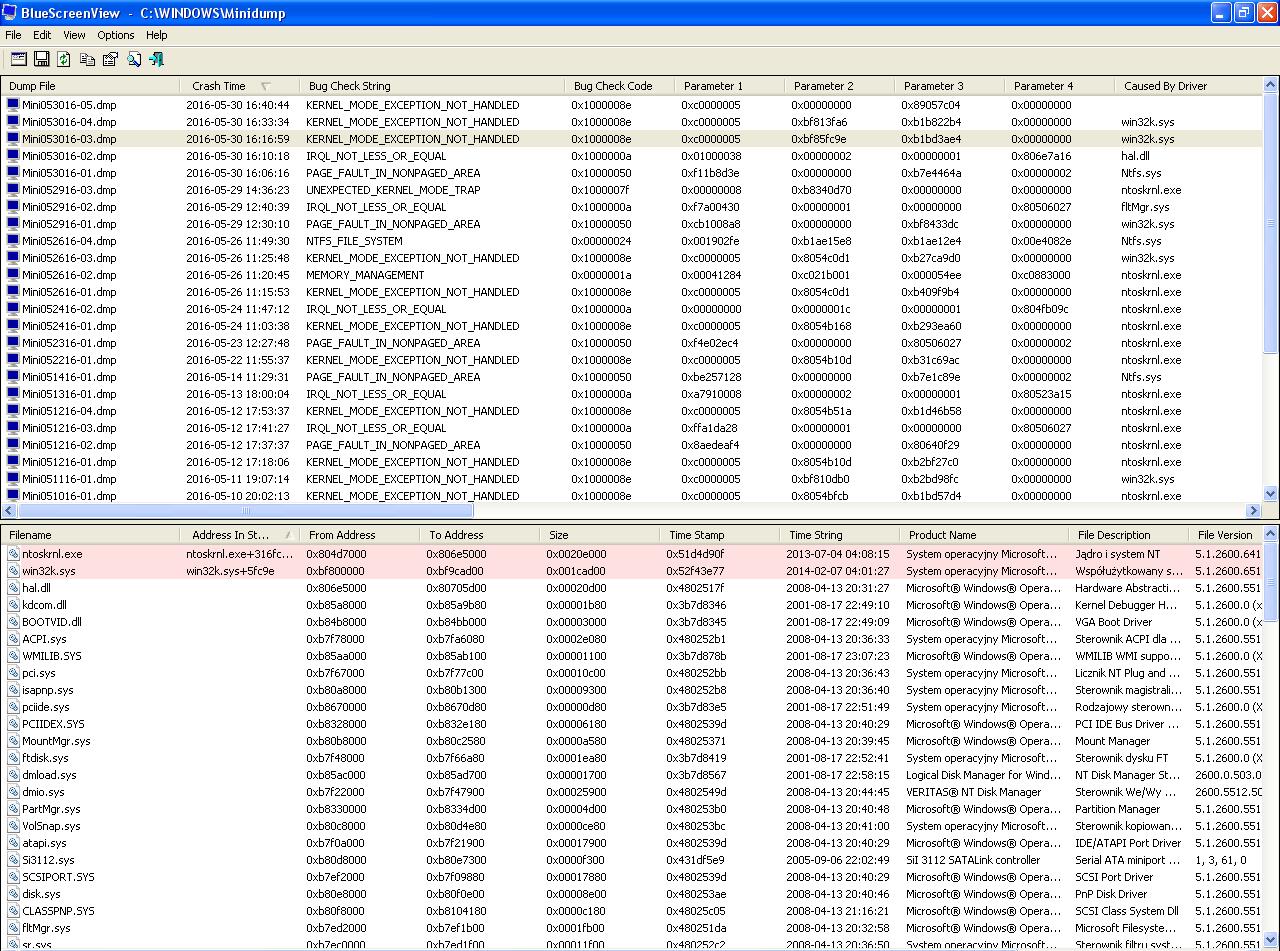
Task: Select the Si3112.sys driver entry
Action: click(x=48, y=860)
